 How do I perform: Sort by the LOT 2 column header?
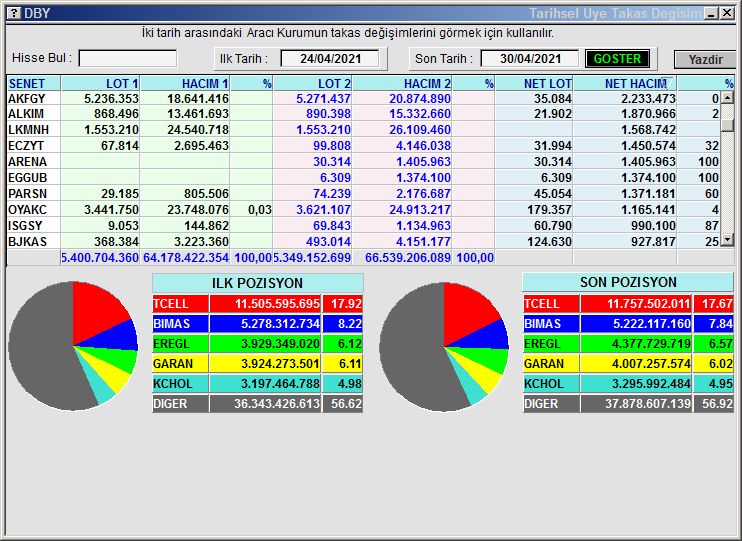point(312,83)
